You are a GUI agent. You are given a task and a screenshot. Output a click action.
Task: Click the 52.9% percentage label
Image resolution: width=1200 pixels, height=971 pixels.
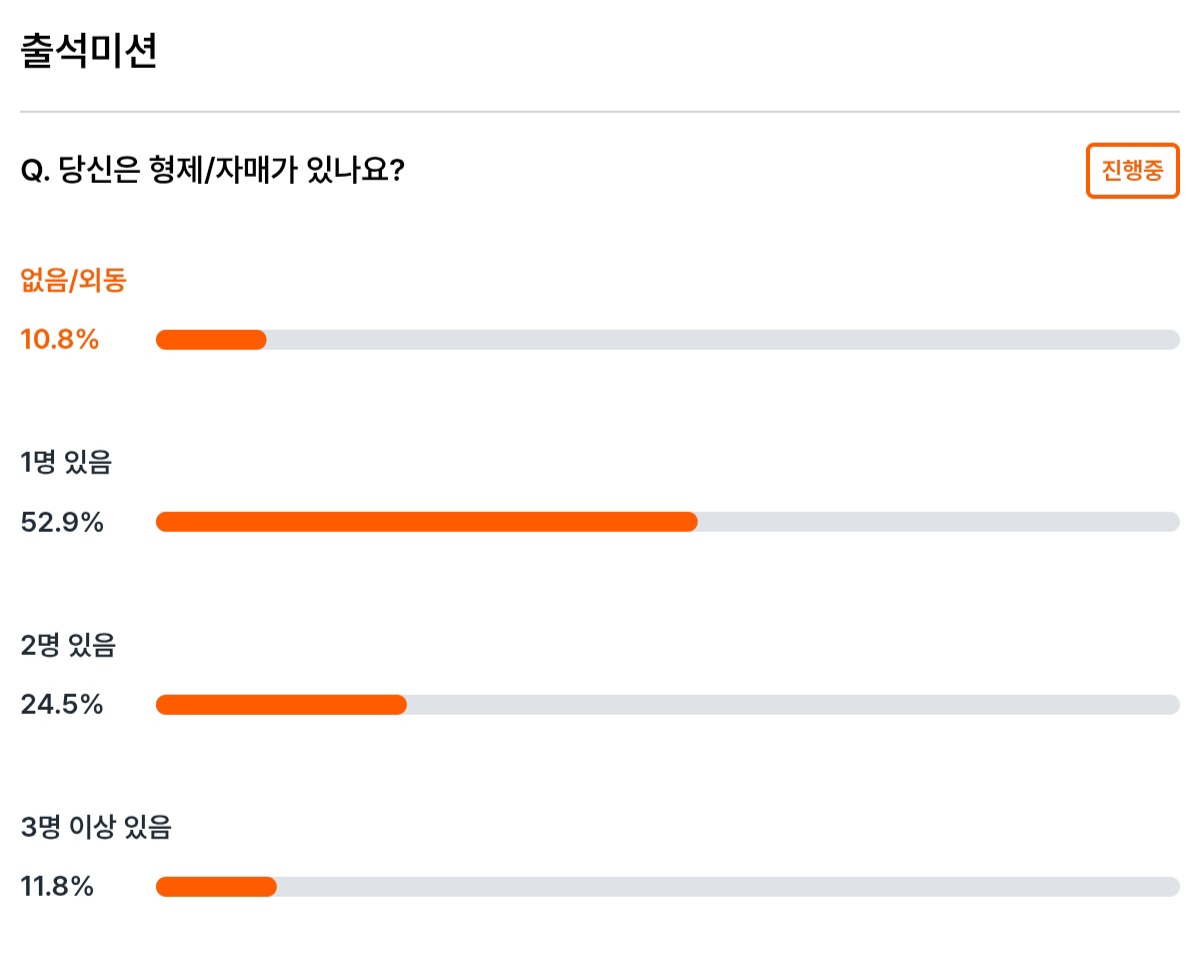tap(62, 522)
